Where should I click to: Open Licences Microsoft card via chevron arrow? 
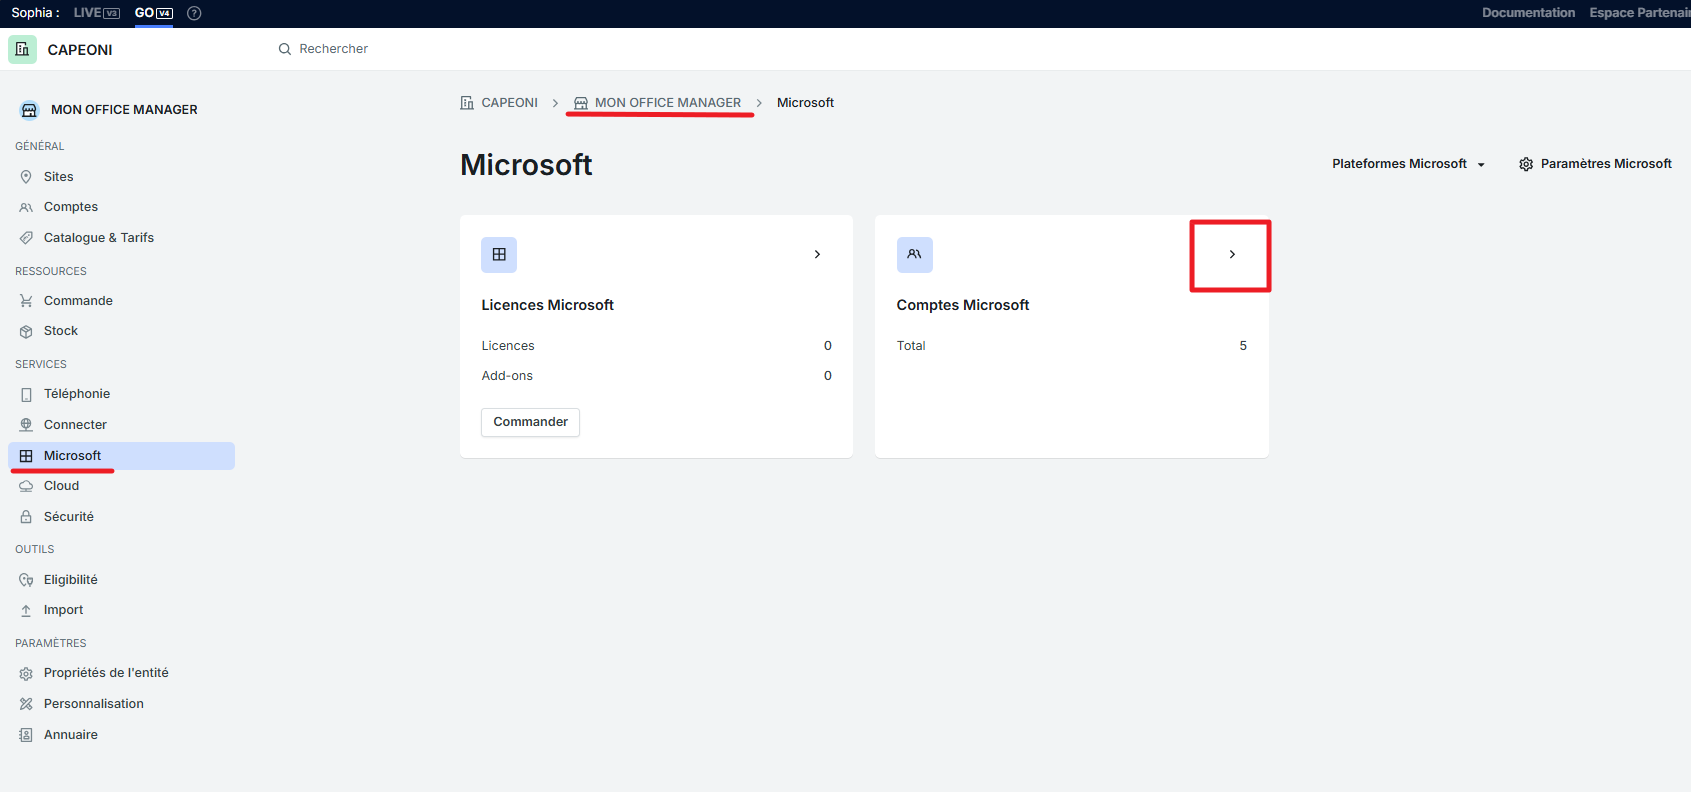point(817,254)
